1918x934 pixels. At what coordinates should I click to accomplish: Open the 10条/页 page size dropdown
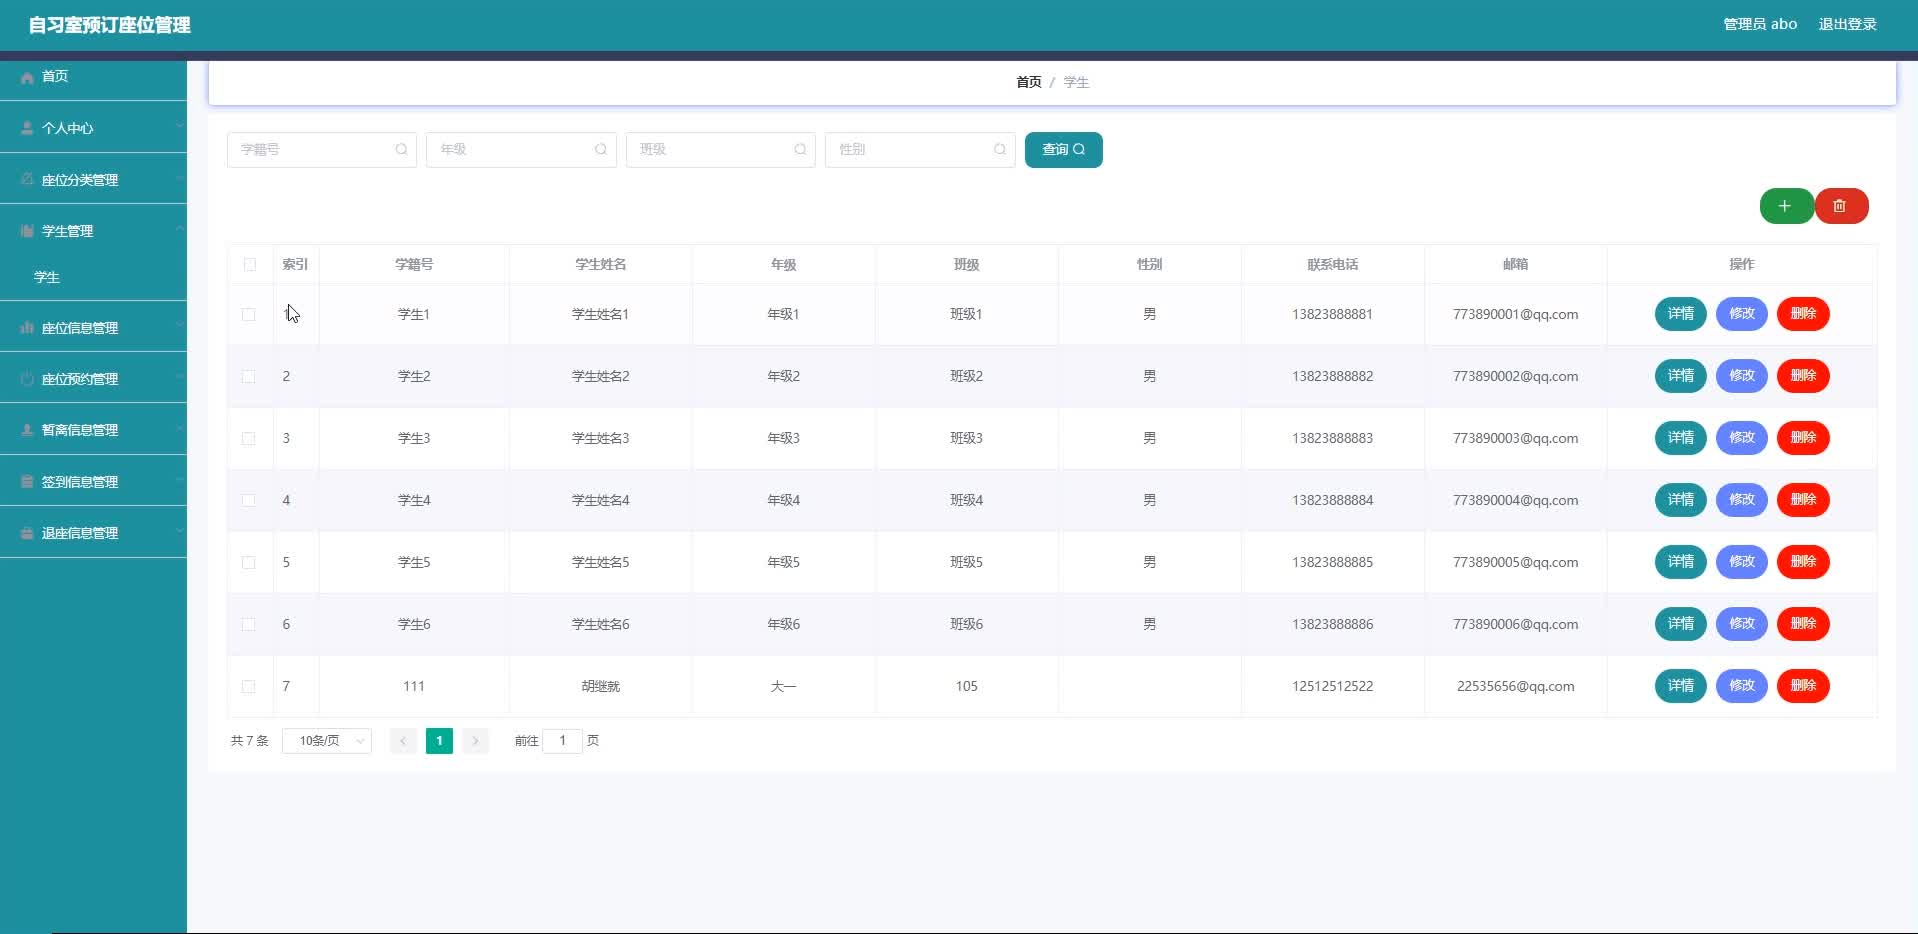click(x=327, y=741)
